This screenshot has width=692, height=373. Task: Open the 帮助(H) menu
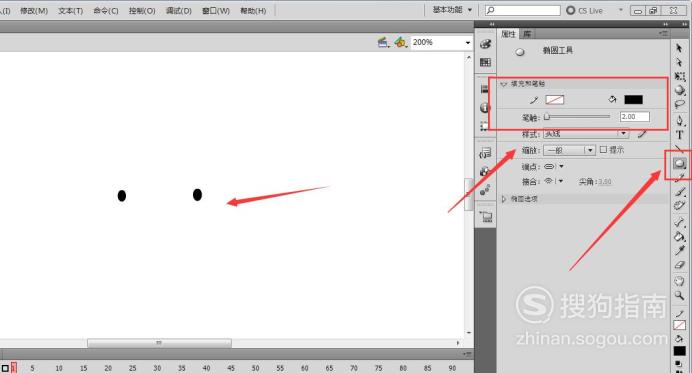click(x=253, y=11)
